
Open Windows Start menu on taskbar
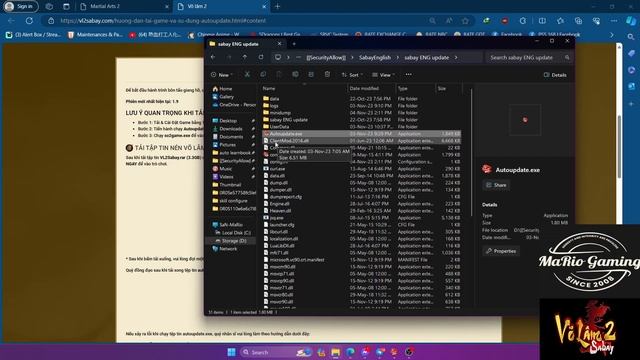231,352
